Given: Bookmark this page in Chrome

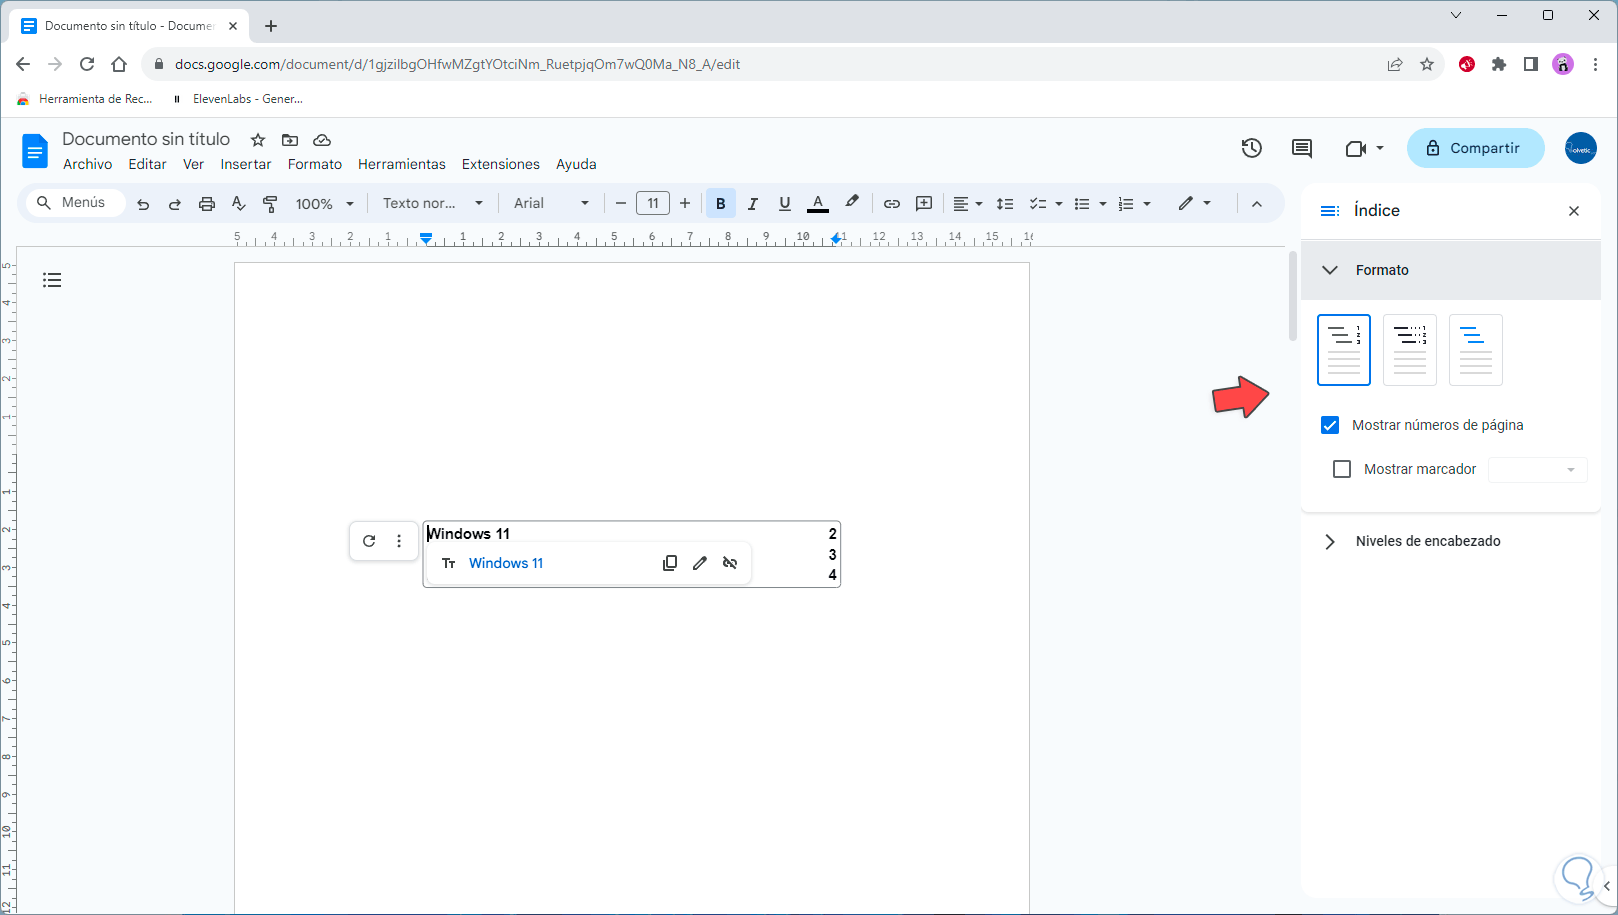Looking at the screenshot, I should 1427,64.
